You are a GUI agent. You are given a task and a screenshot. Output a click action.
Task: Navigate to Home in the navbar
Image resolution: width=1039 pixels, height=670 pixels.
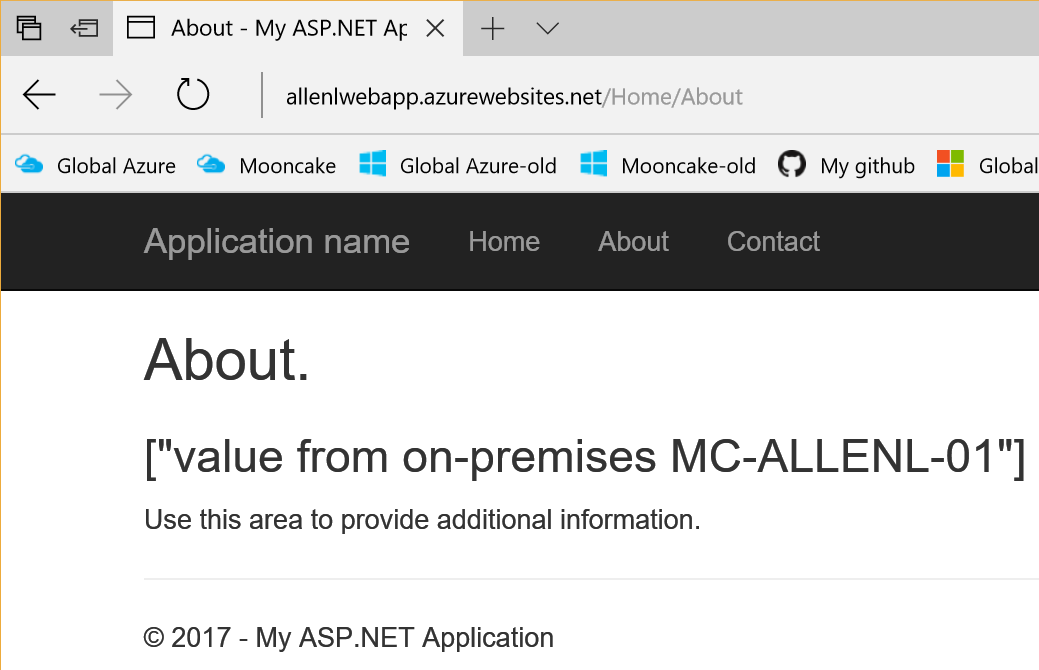(504, 242)
